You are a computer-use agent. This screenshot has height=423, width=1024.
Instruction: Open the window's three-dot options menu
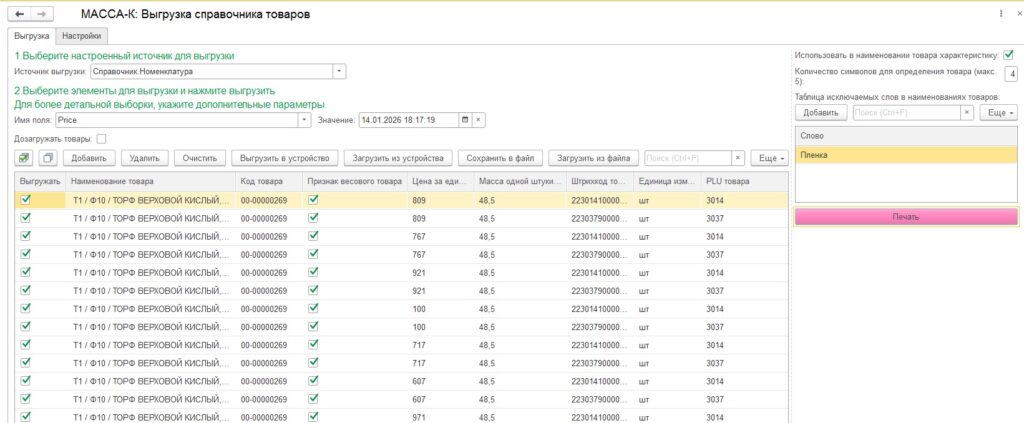(x=1003, y=15)
